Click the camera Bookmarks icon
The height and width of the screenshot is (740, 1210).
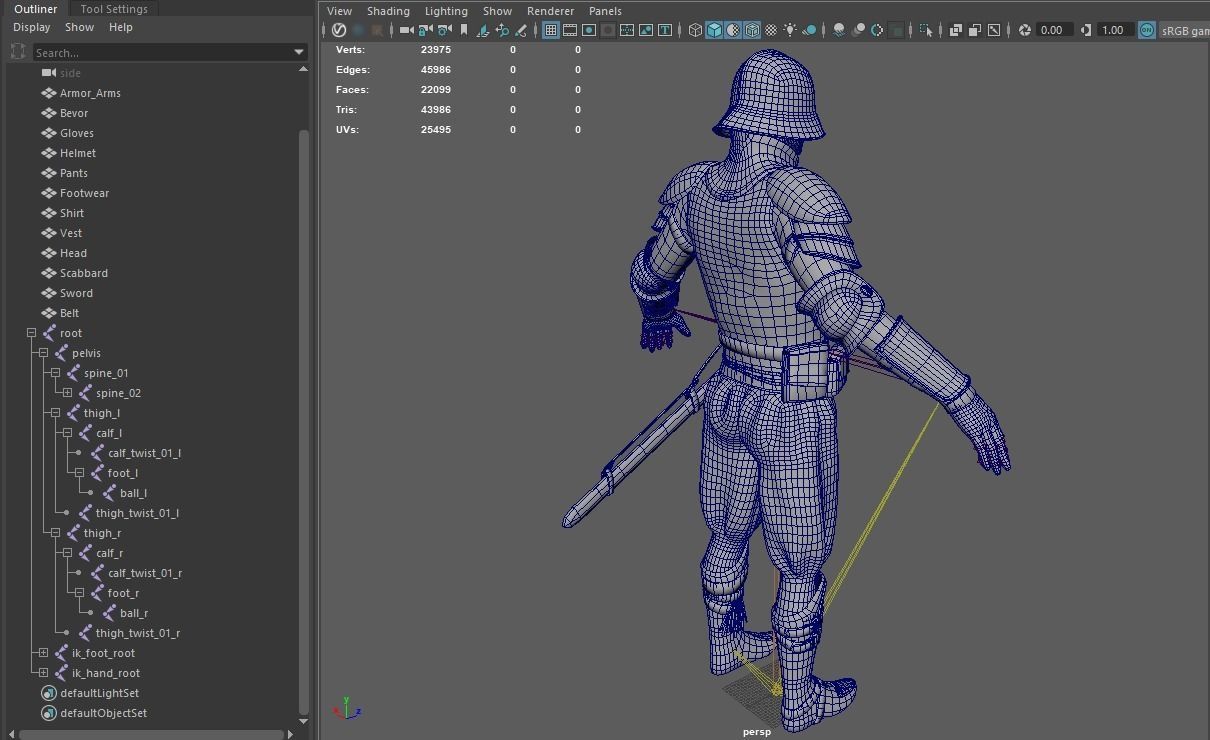click(x=463, y=30)
